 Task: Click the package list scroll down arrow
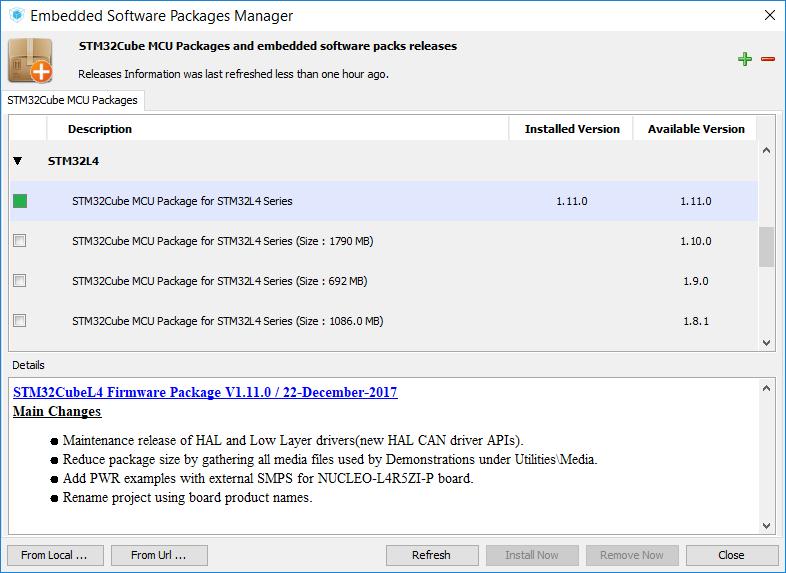pos(766,343)
